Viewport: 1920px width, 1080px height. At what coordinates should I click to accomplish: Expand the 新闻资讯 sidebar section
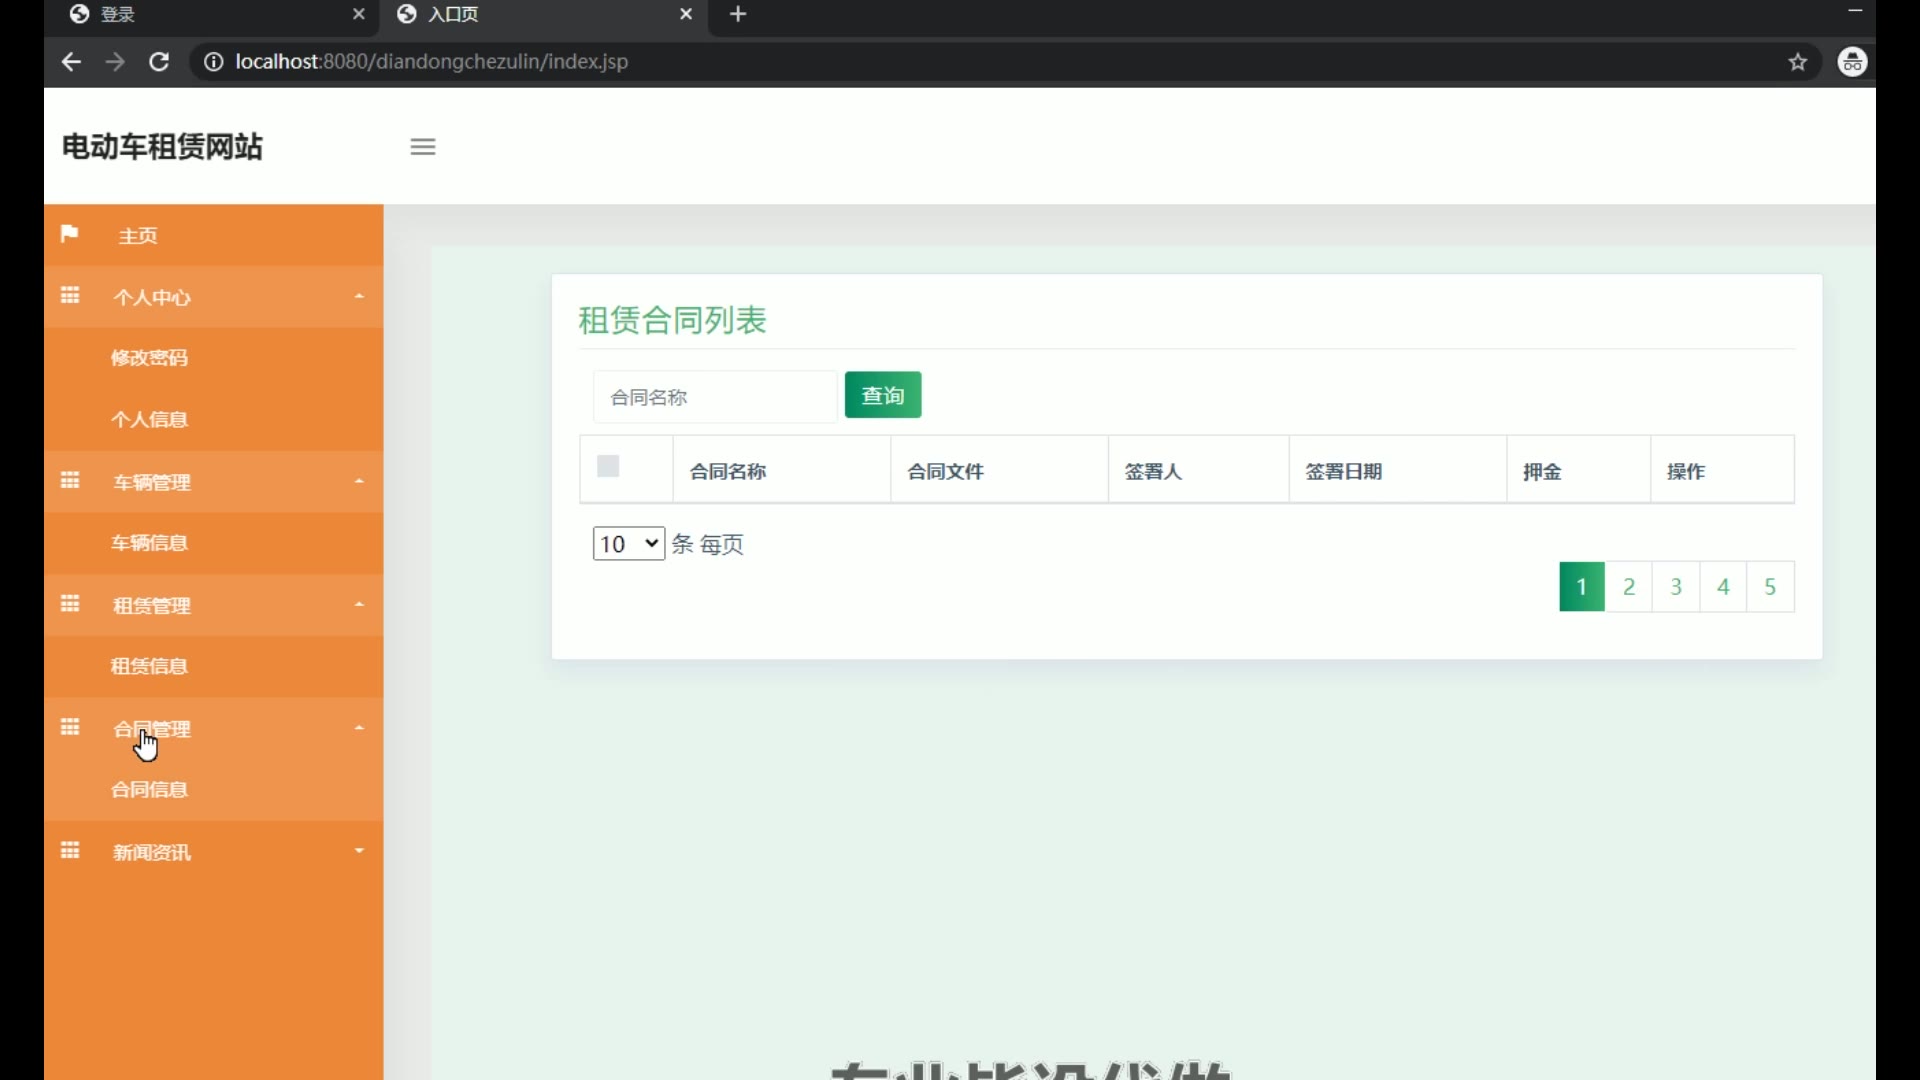[359, 851]
